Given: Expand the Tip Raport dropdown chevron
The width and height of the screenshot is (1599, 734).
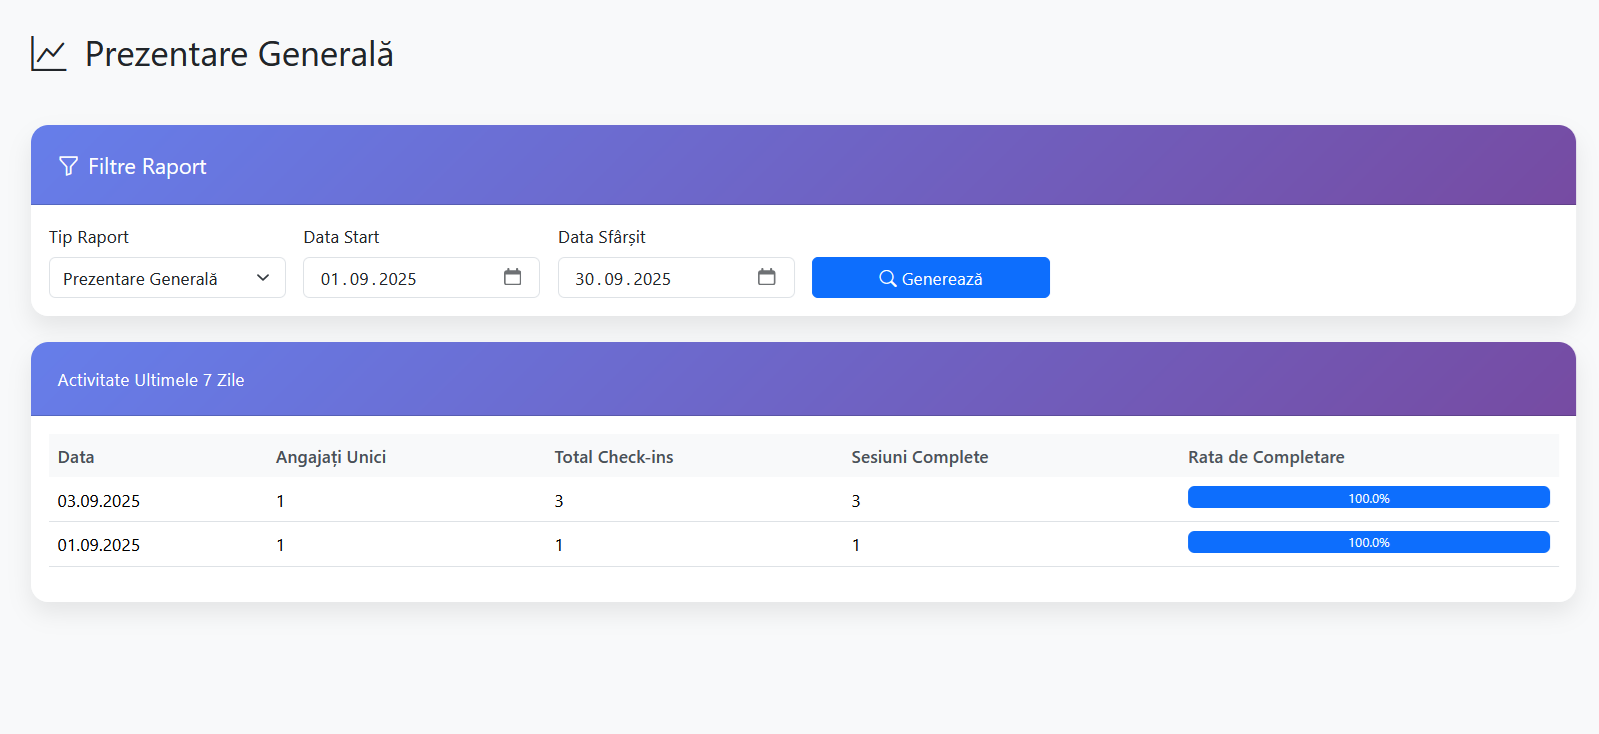Looking at the screenshot, I should [263, 278].
